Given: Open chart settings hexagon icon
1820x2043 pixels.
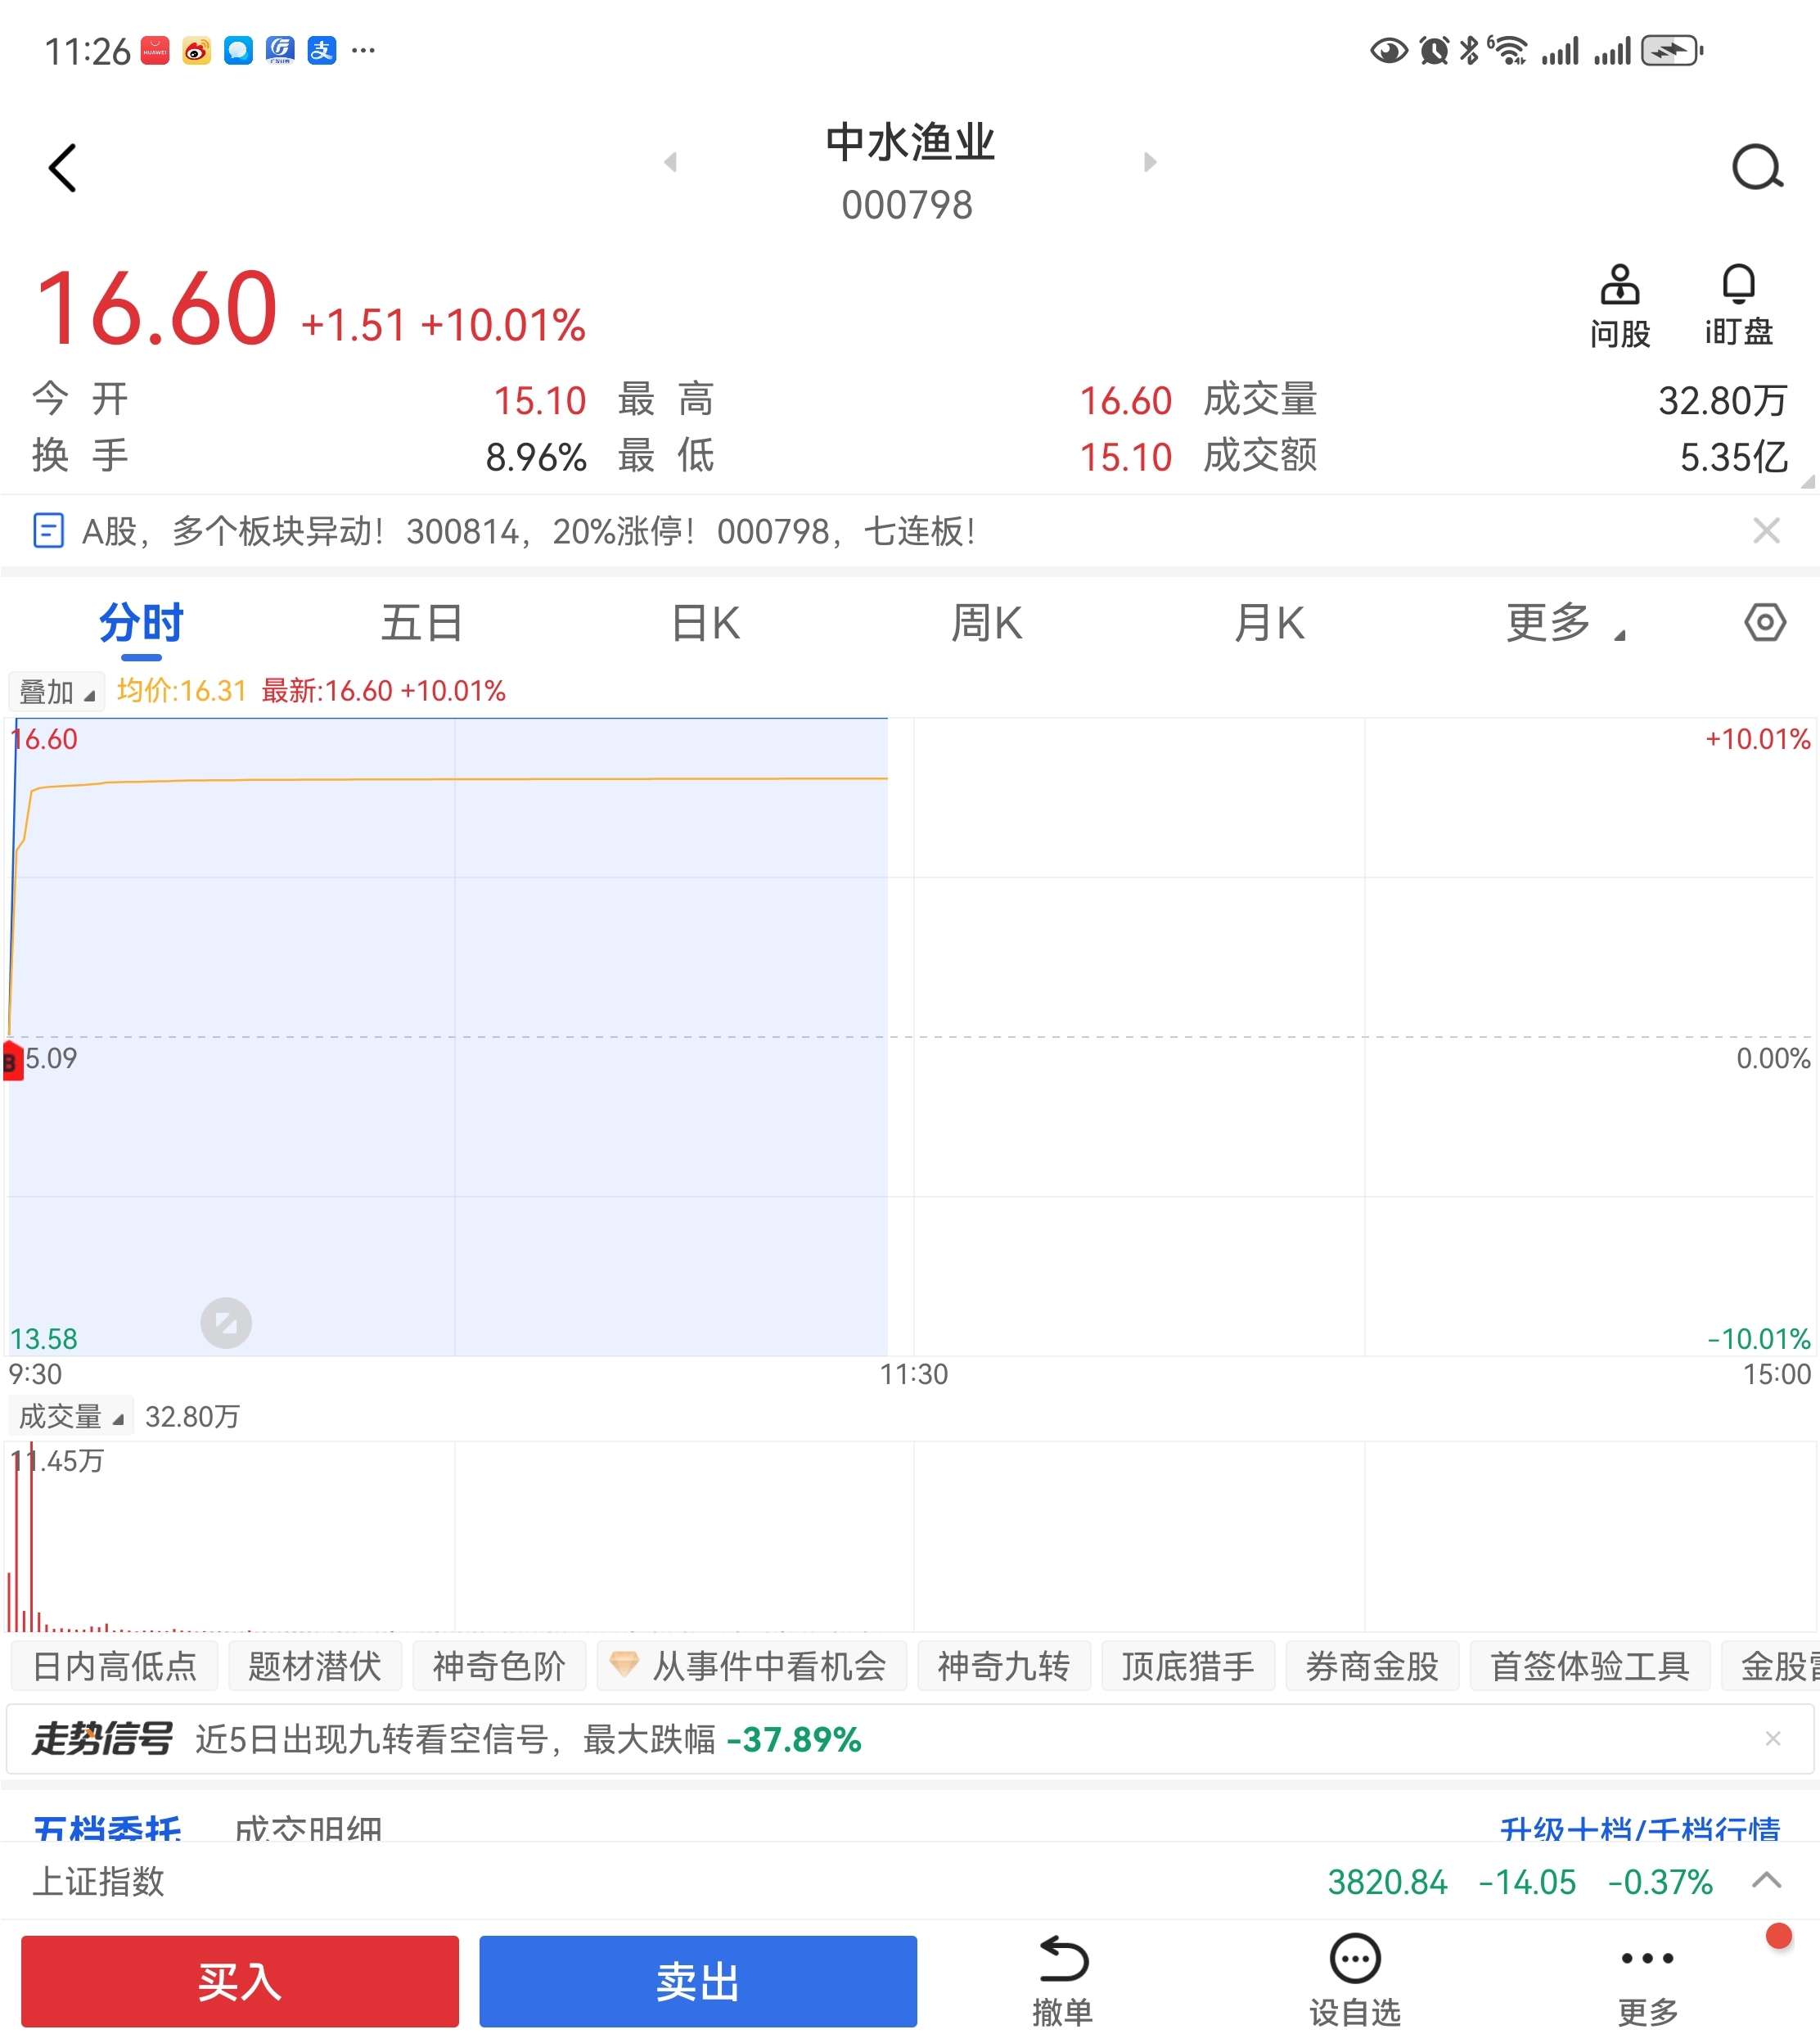Looking at the screenshot, I should click(1764, 623).
